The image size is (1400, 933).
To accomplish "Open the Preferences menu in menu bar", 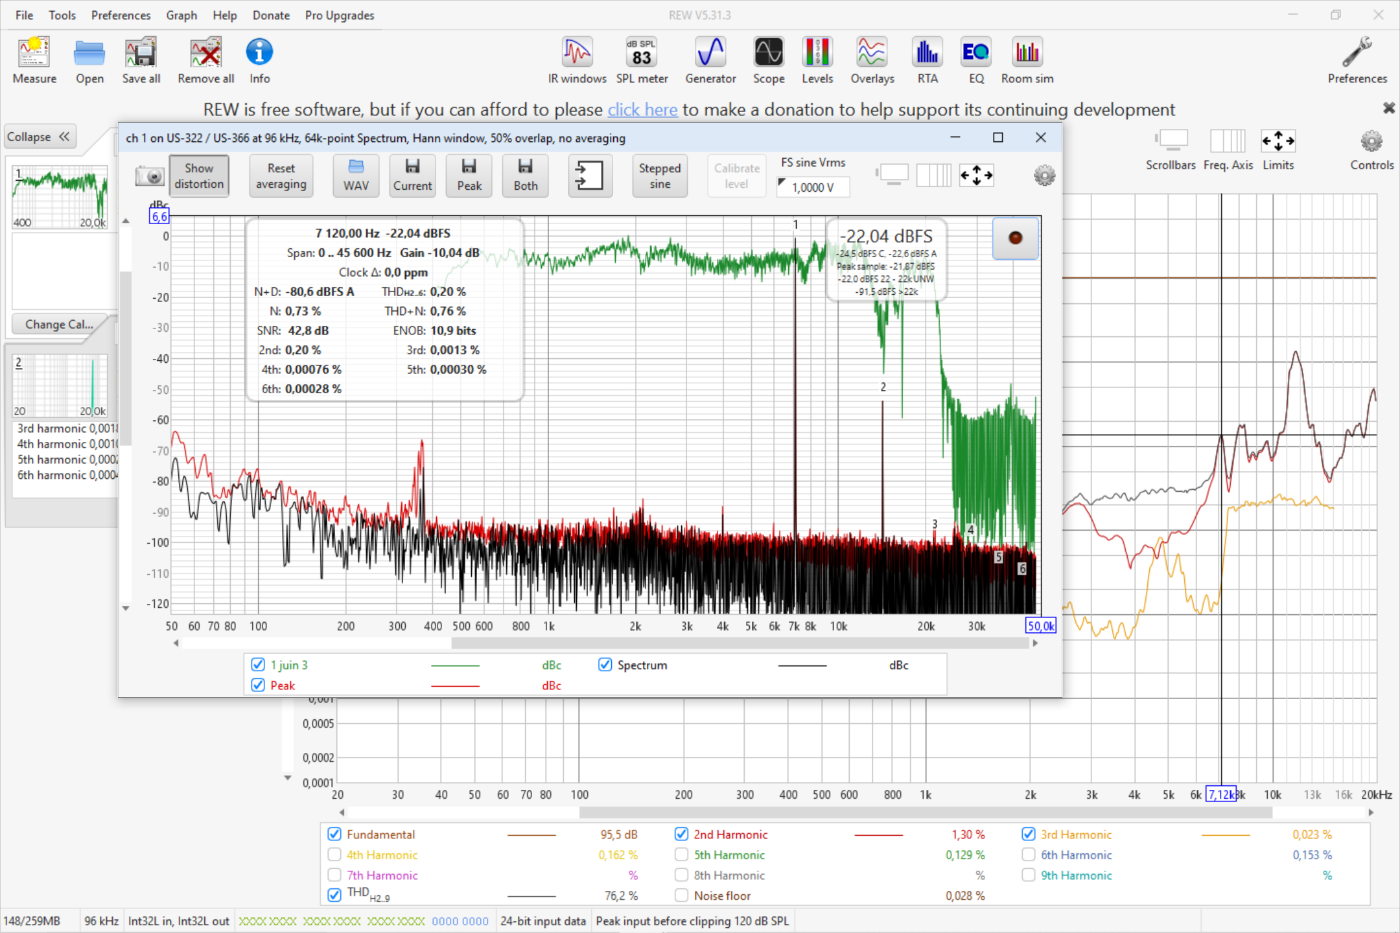I will [x=121, y=15].
